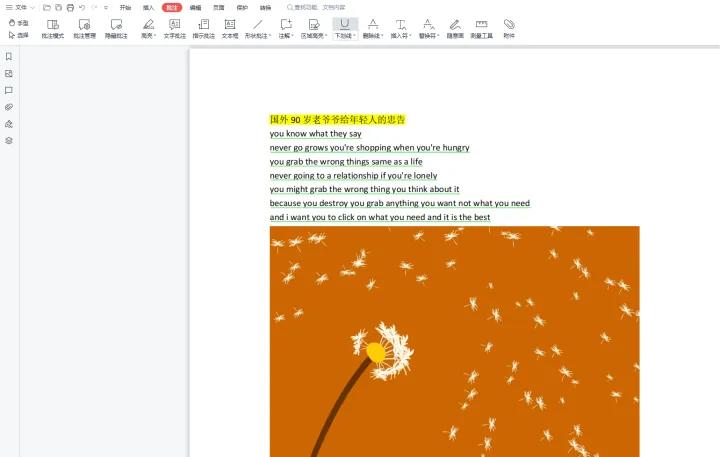Viewport: 720px width, 457px height.
Task: Select the 随意画 freehand draw tool
Action: [455, 27]
